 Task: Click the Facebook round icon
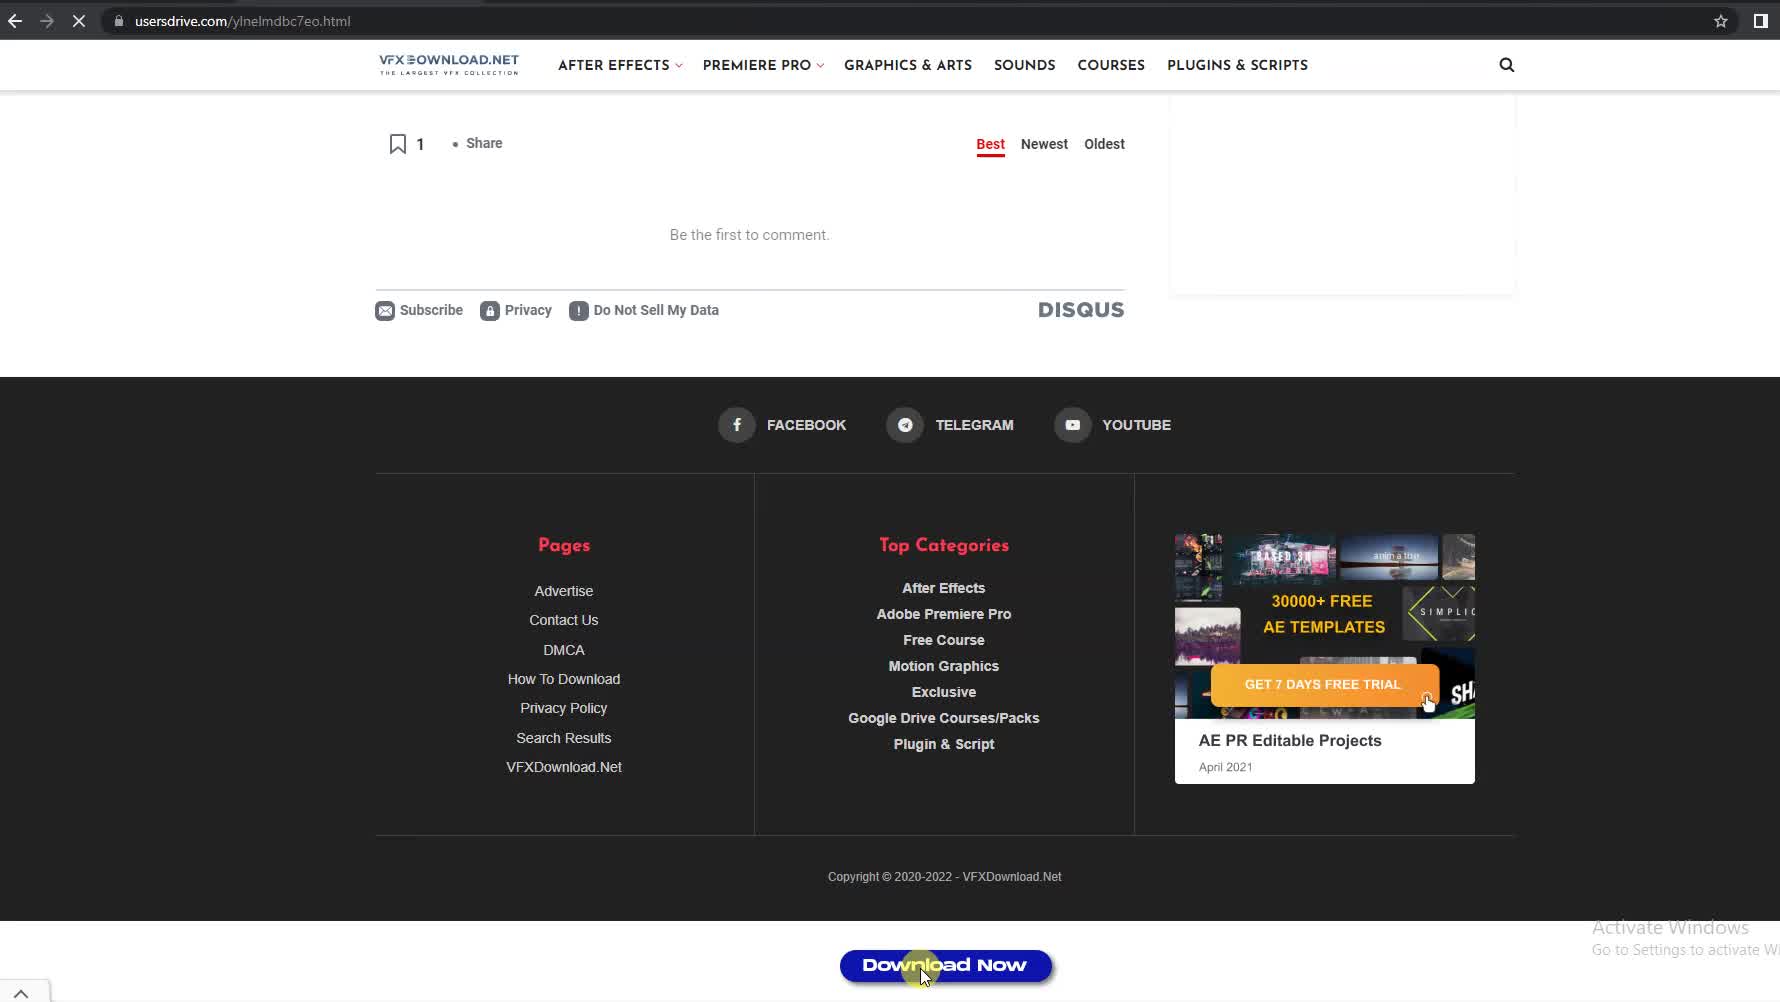[x=737, y=425]
